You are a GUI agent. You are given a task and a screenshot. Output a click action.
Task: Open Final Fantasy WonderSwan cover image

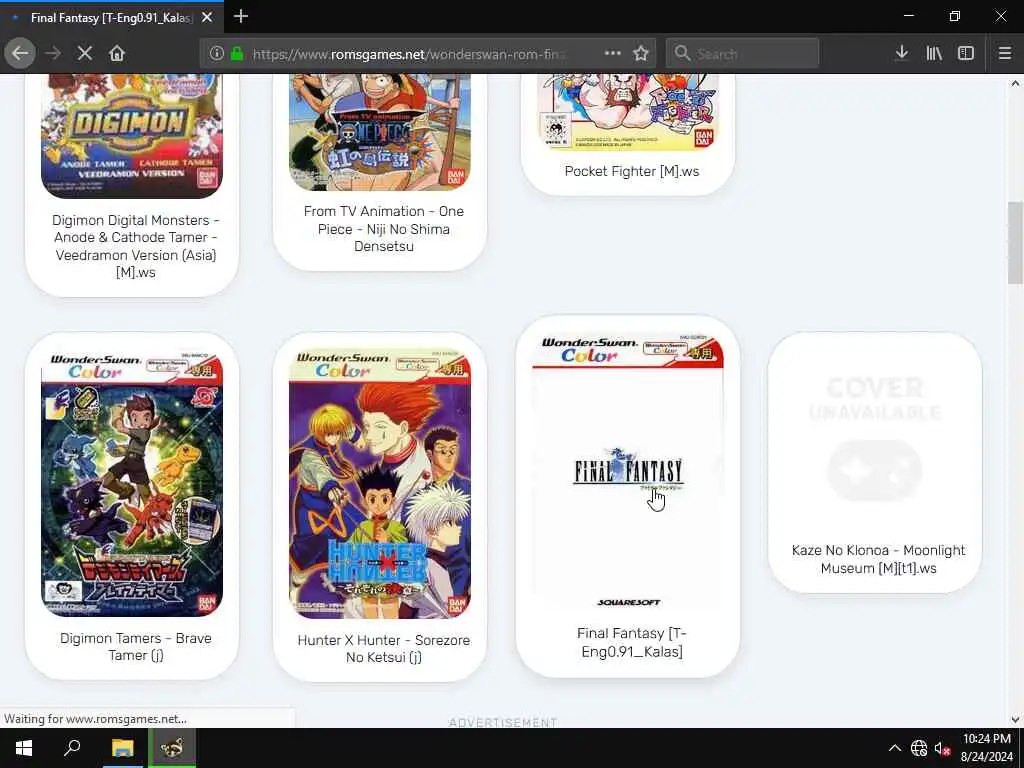[x=628, y=472]
